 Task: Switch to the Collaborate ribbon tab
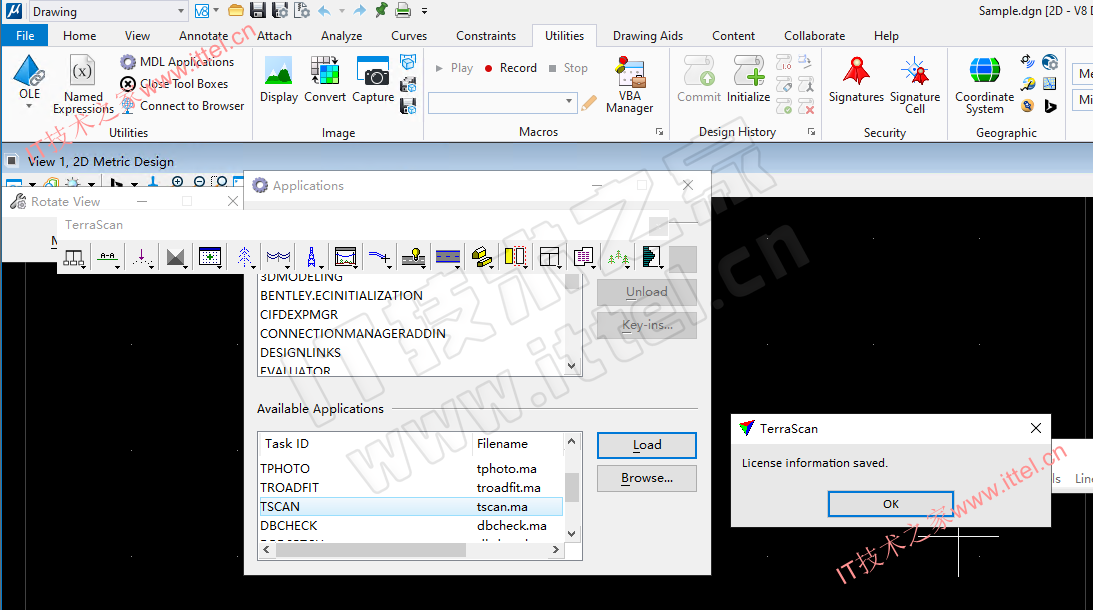[x=814, y=36]
